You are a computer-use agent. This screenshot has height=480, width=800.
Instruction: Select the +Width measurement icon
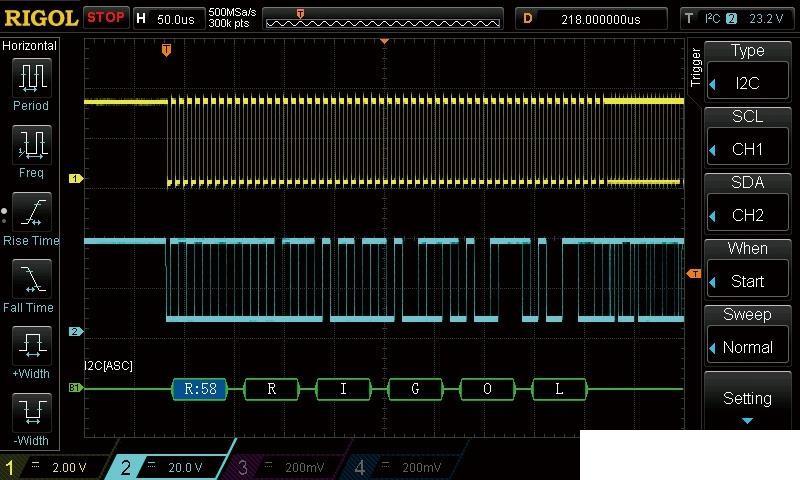(31, 346)
